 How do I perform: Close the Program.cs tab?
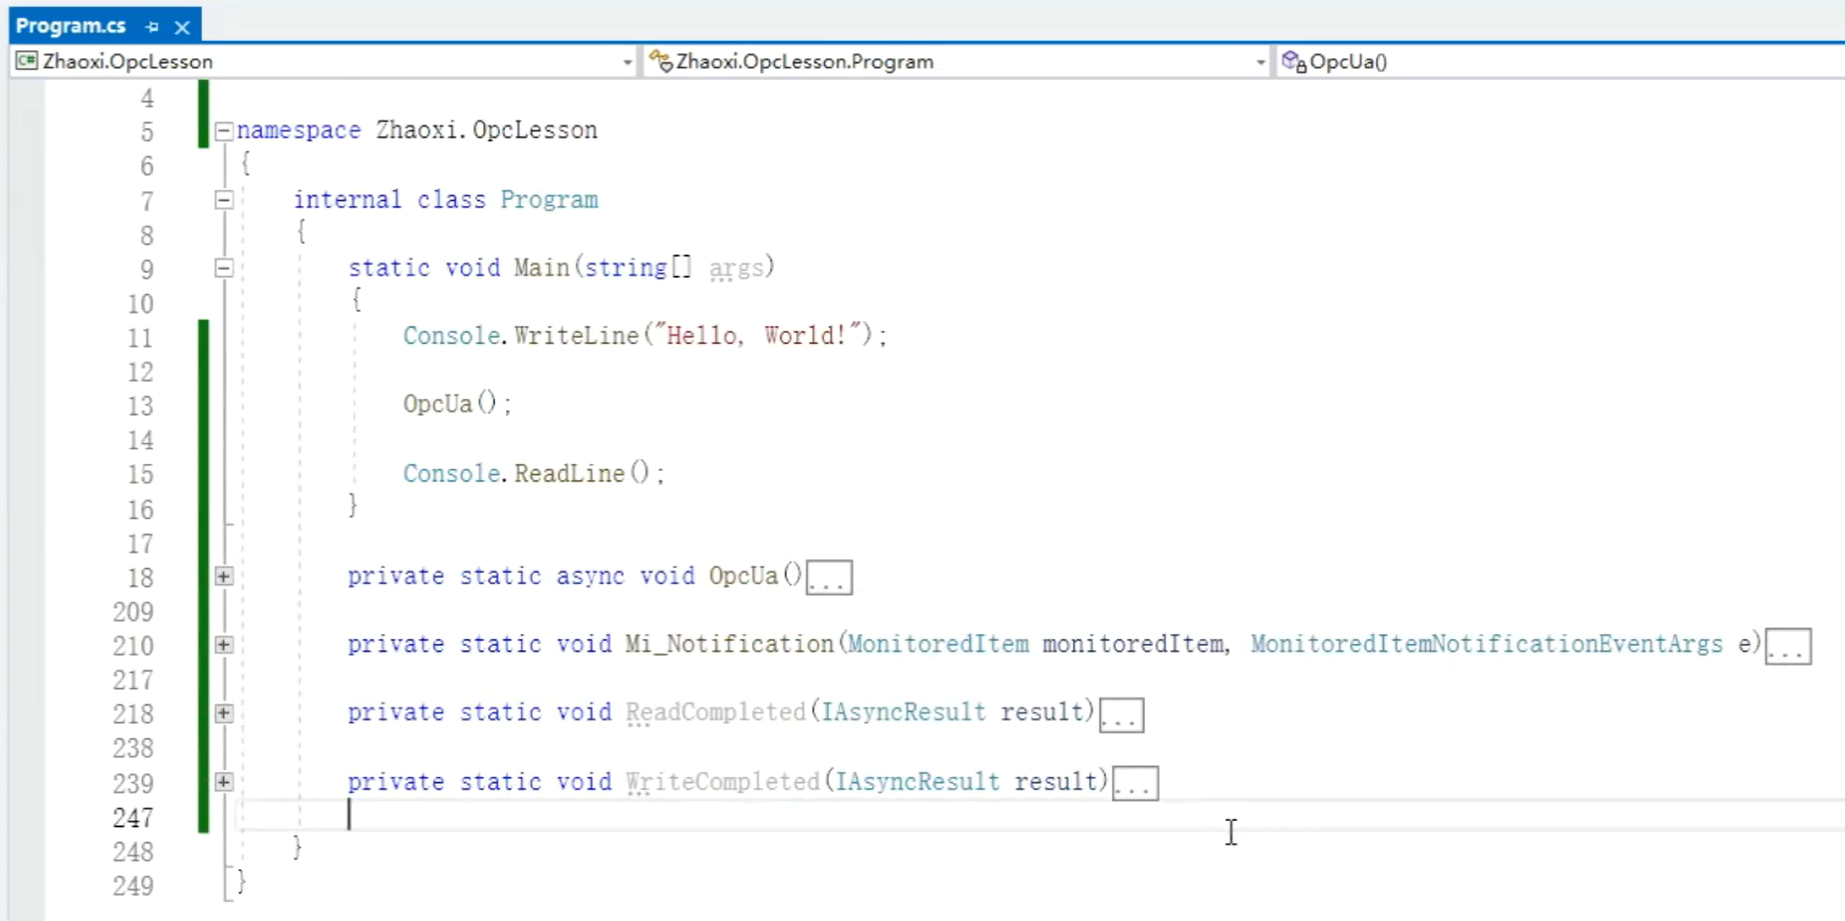tap(182, 27)
